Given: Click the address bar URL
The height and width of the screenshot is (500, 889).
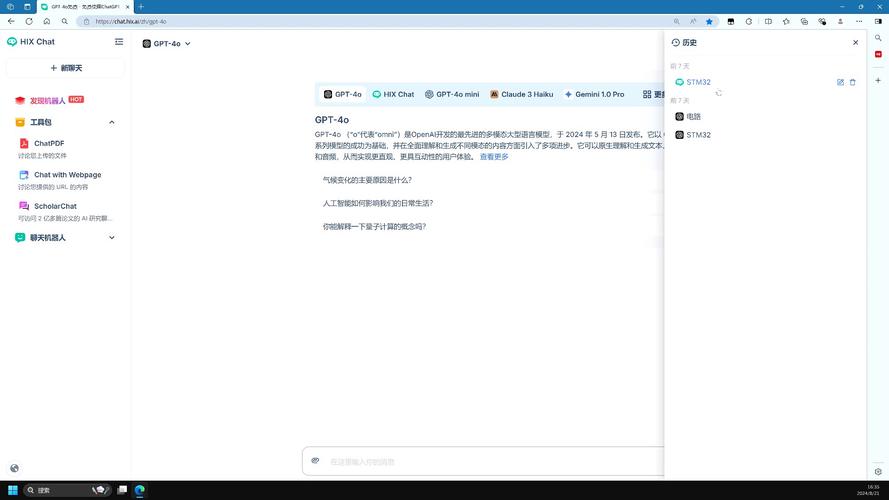Looking at the screenshot, I should [x=131, y=22].
